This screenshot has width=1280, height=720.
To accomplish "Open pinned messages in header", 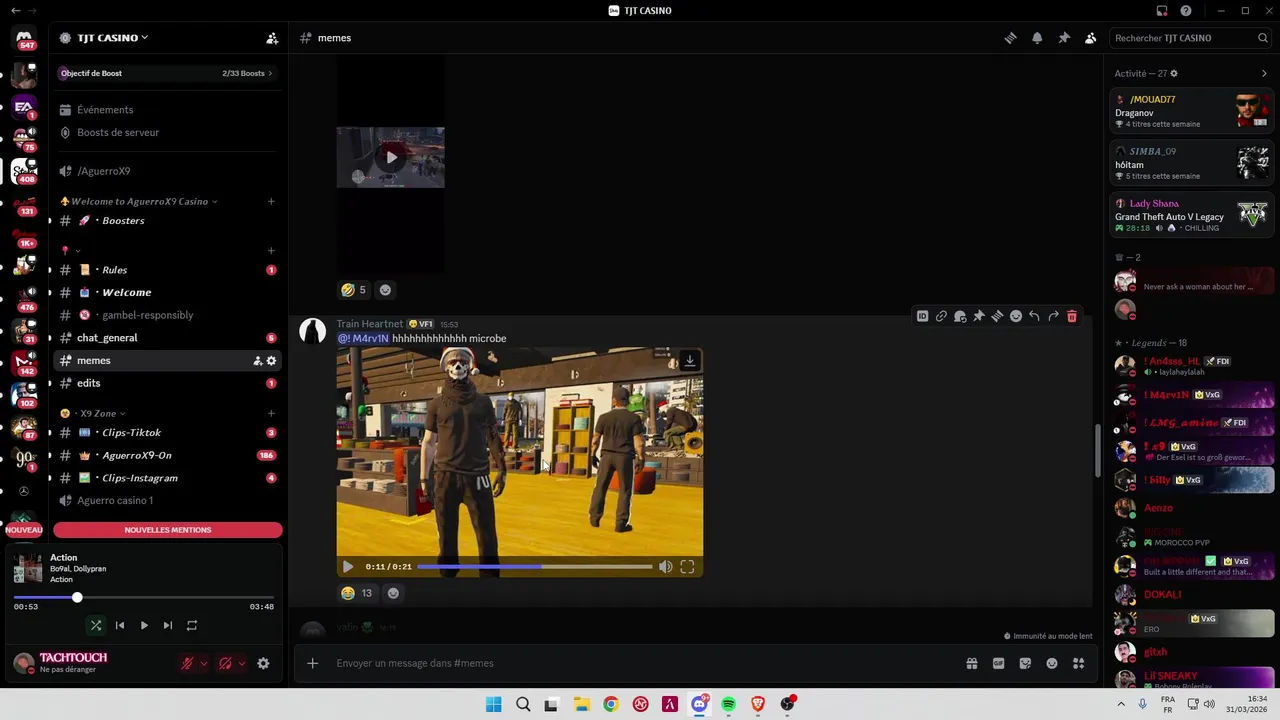I will click(1064, 38).
